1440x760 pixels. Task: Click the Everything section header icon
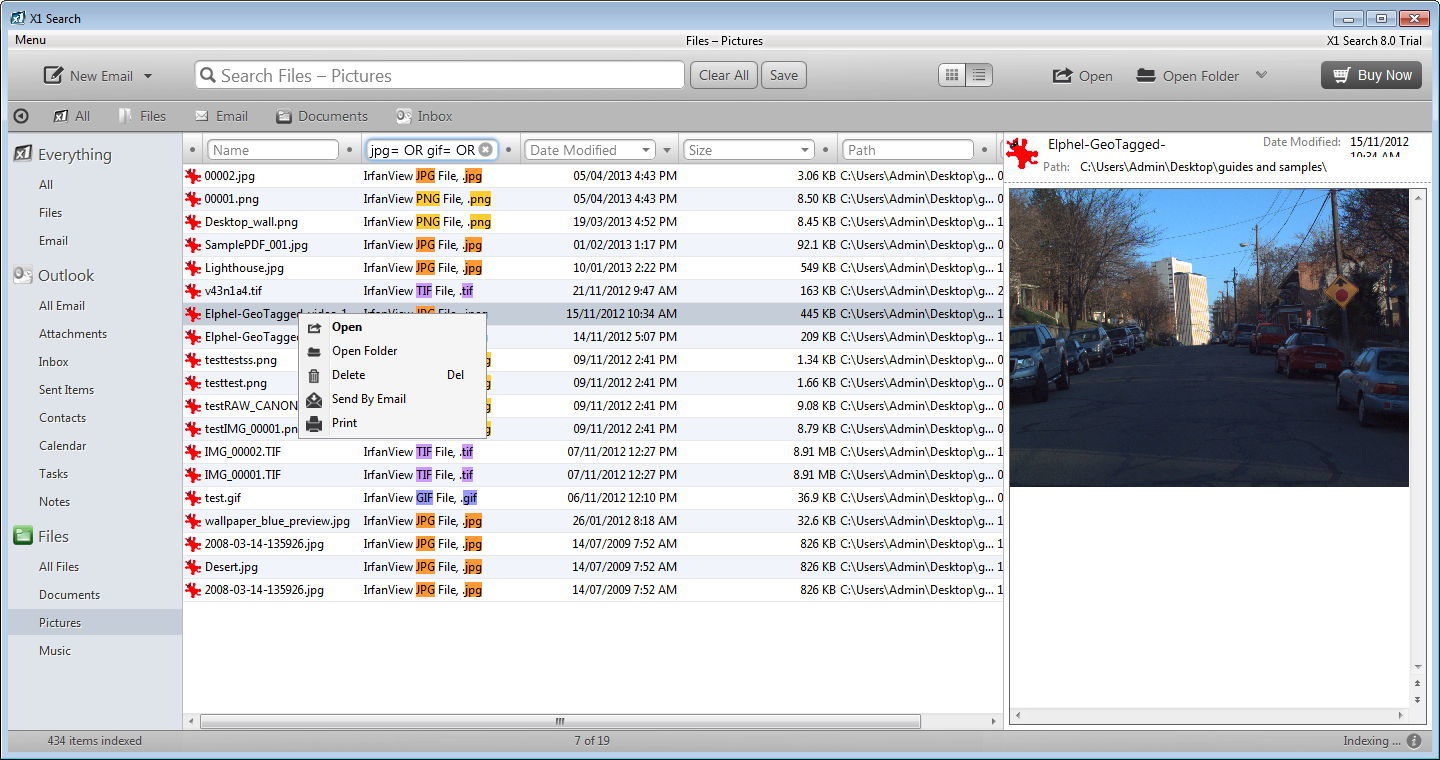(x=23, y=154)
